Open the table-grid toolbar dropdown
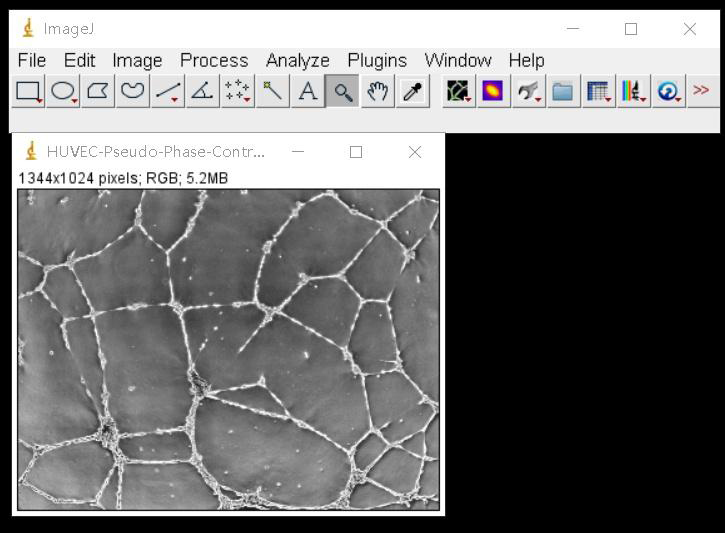 598,92
